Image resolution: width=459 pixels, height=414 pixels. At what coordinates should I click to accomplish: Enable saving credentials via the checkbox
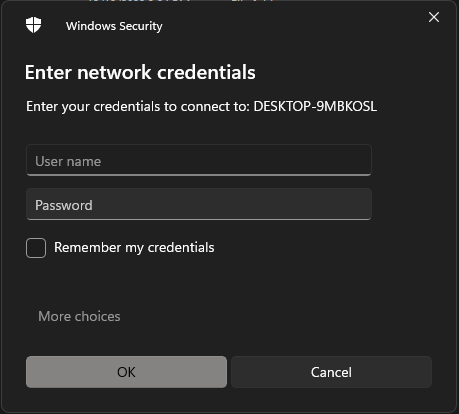click(36, 248)
